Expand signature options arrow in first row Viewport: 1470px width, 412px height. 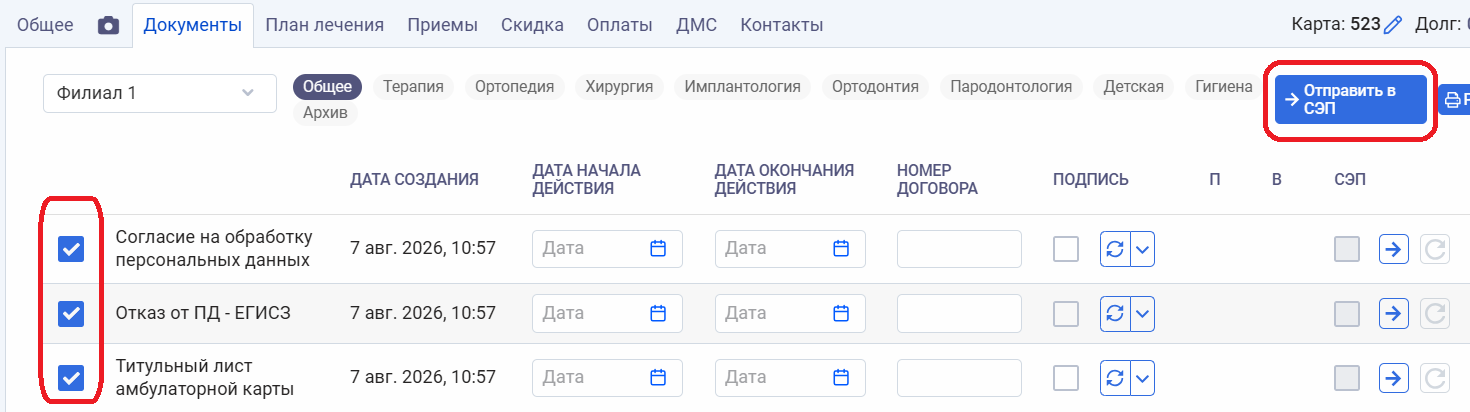1143,248
